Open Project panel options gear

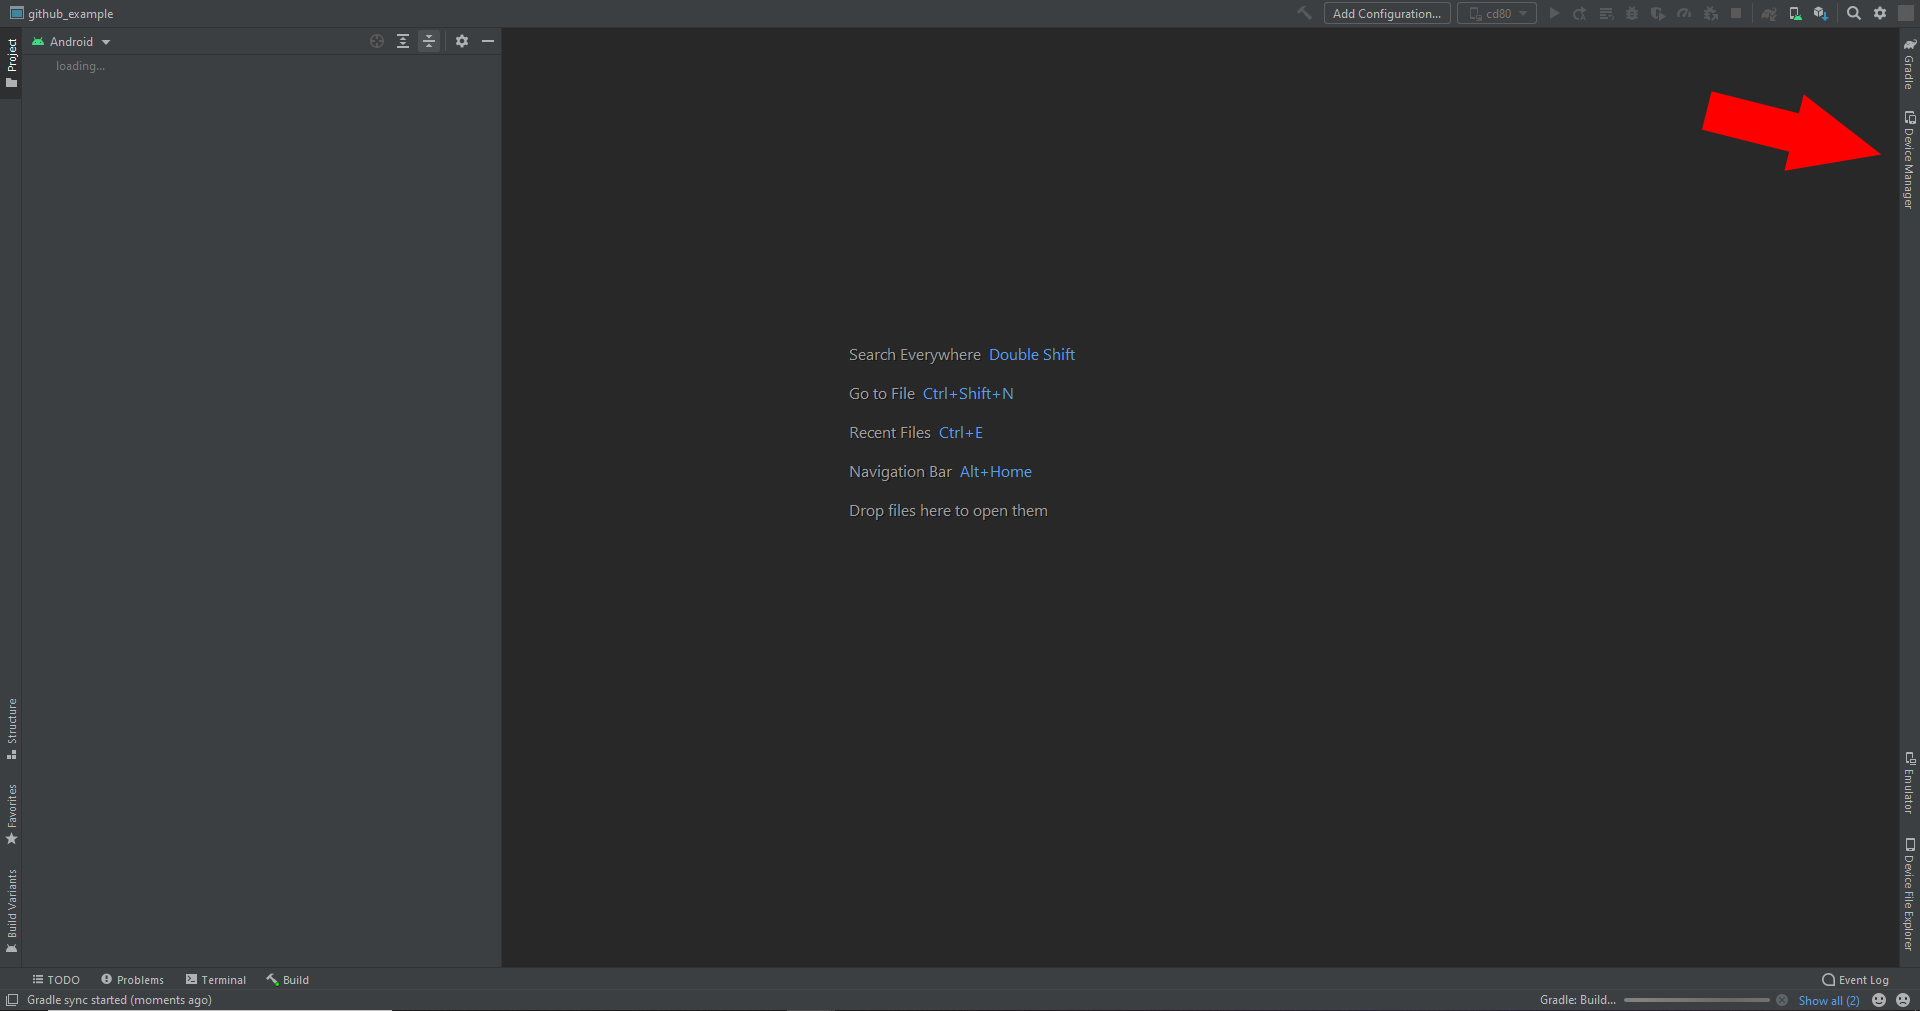tap(461, 41)
